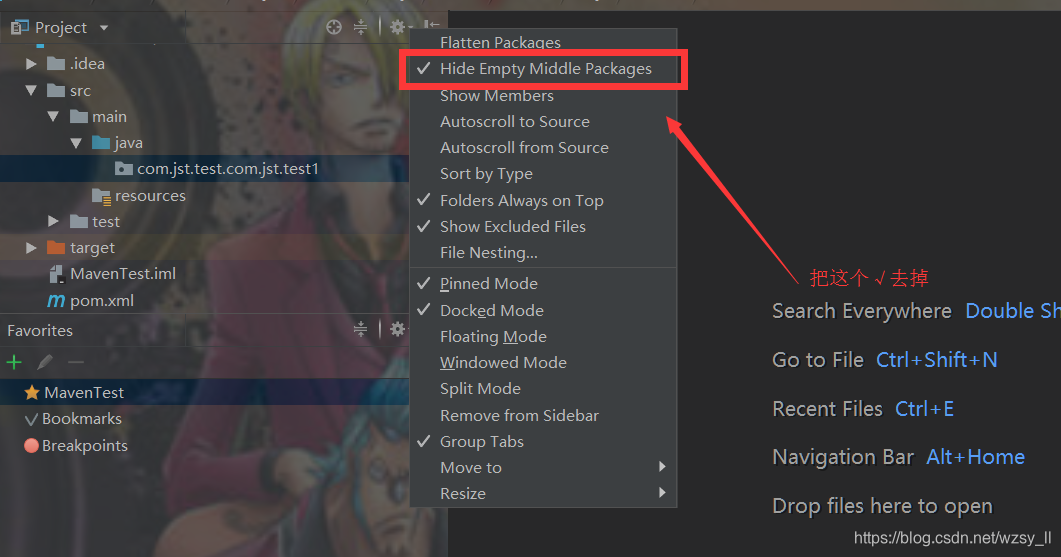The height and width of the screenshot is (557, 1061).
Task: Open the Move to submenu
Action: click(543, 468)
